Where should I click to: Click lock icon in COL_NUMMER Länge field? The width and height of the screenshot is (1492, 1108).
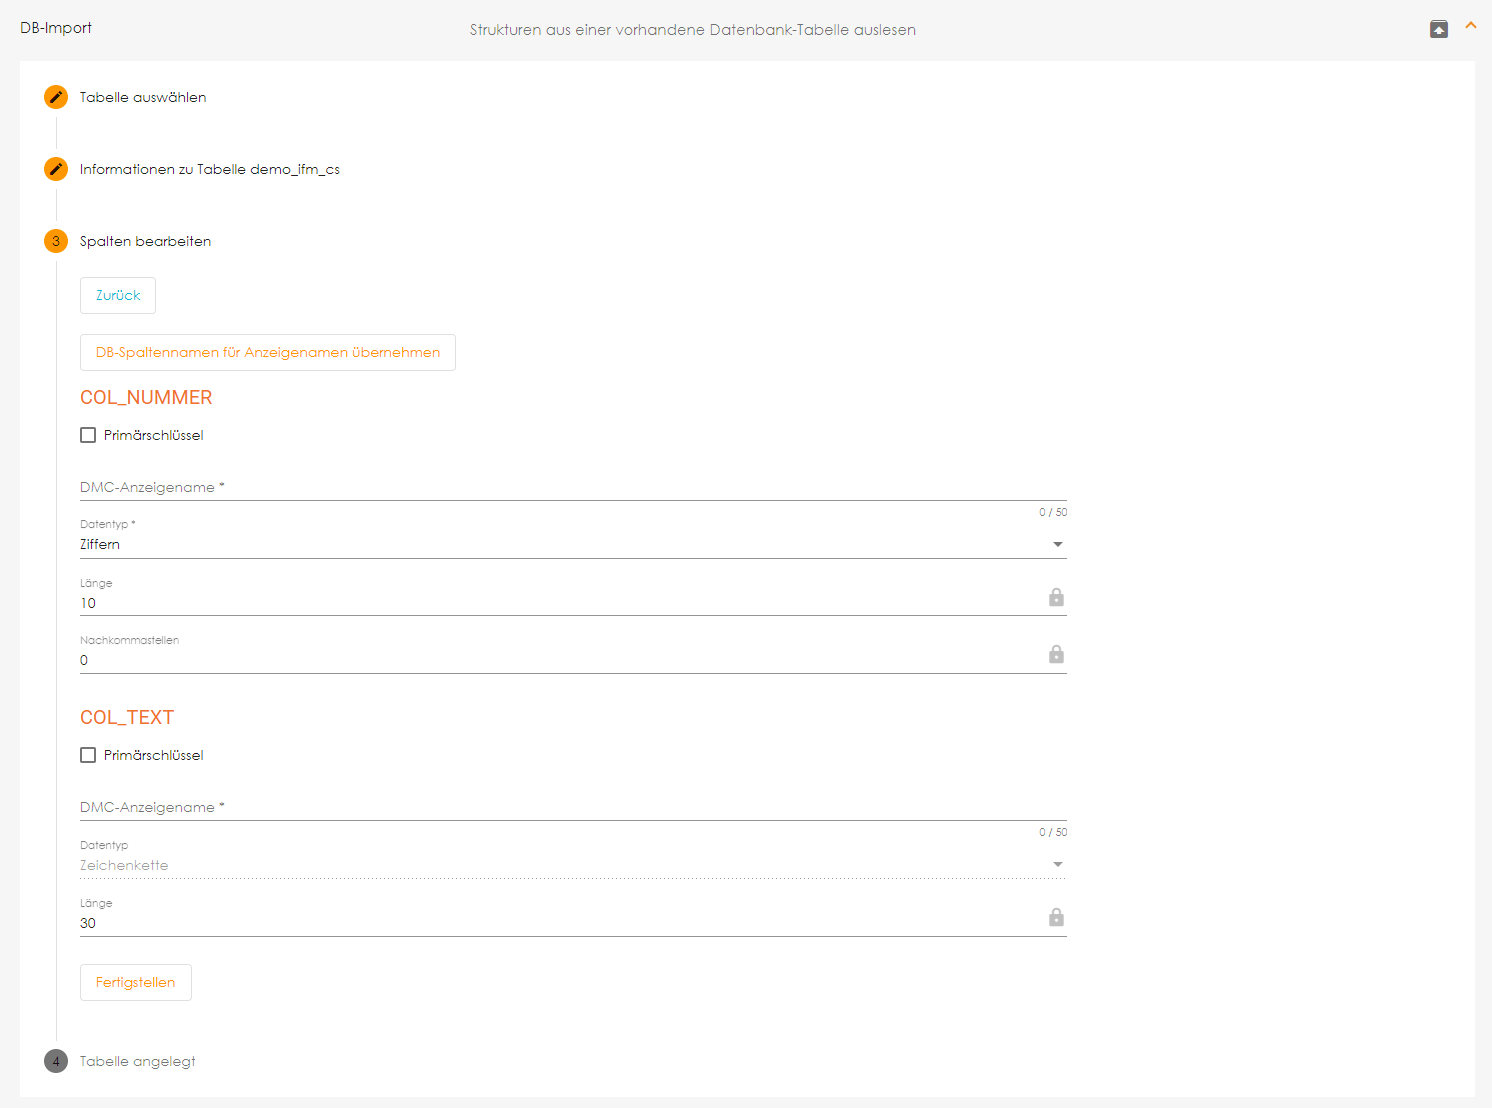point(1056,597)
